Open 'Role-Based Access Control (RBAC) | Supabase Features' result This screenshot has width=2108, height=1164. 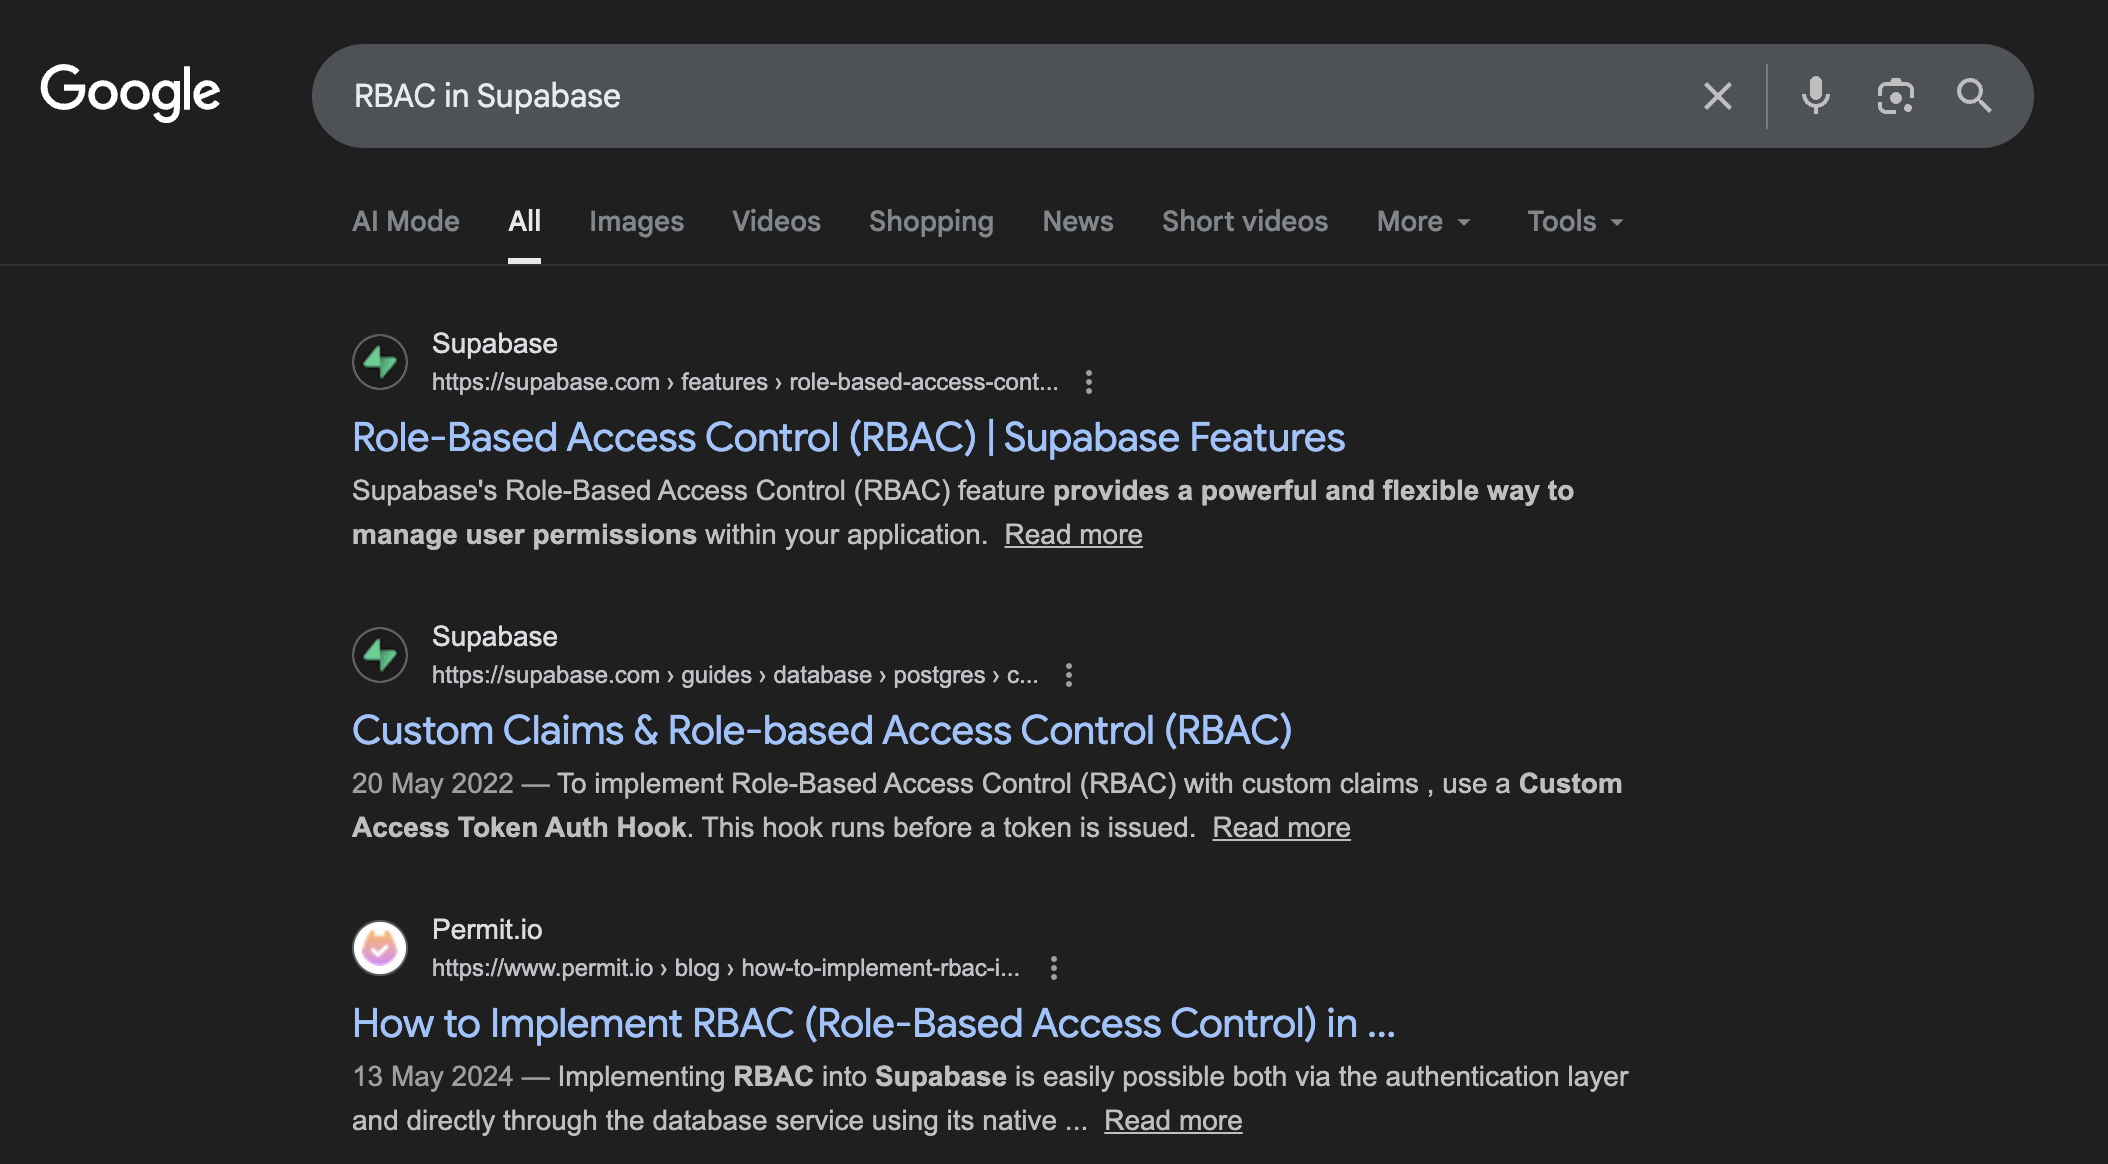click(848, 438)
